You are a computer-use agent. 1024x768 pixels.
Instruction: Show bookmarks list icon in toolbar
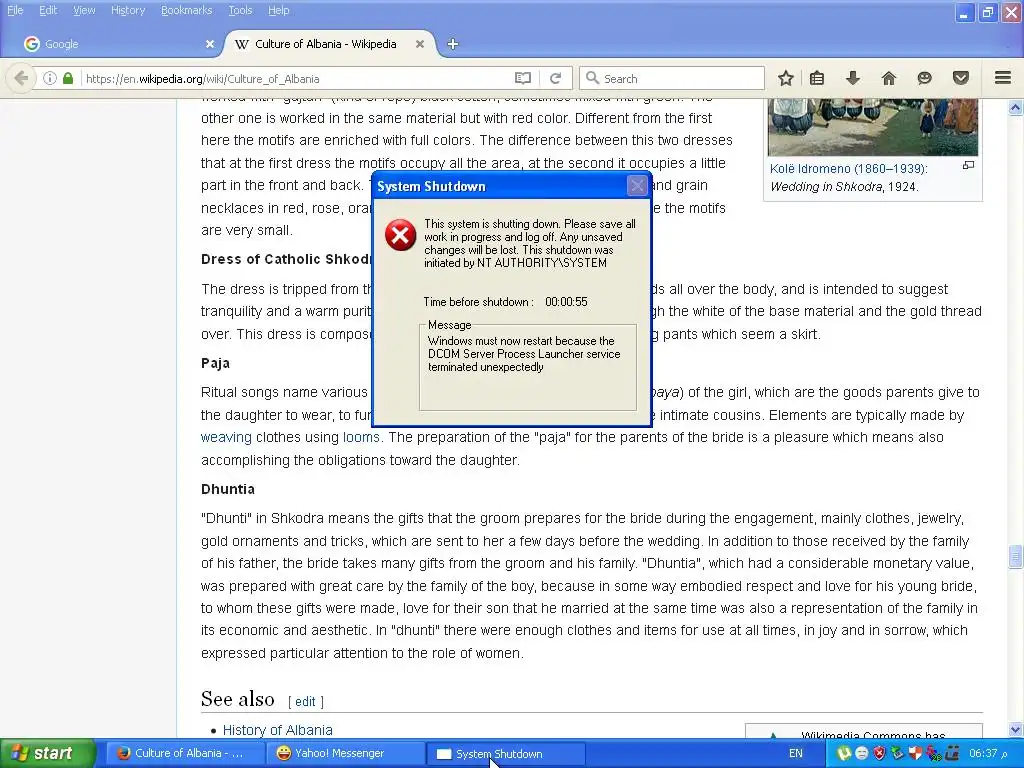point(817,78)
